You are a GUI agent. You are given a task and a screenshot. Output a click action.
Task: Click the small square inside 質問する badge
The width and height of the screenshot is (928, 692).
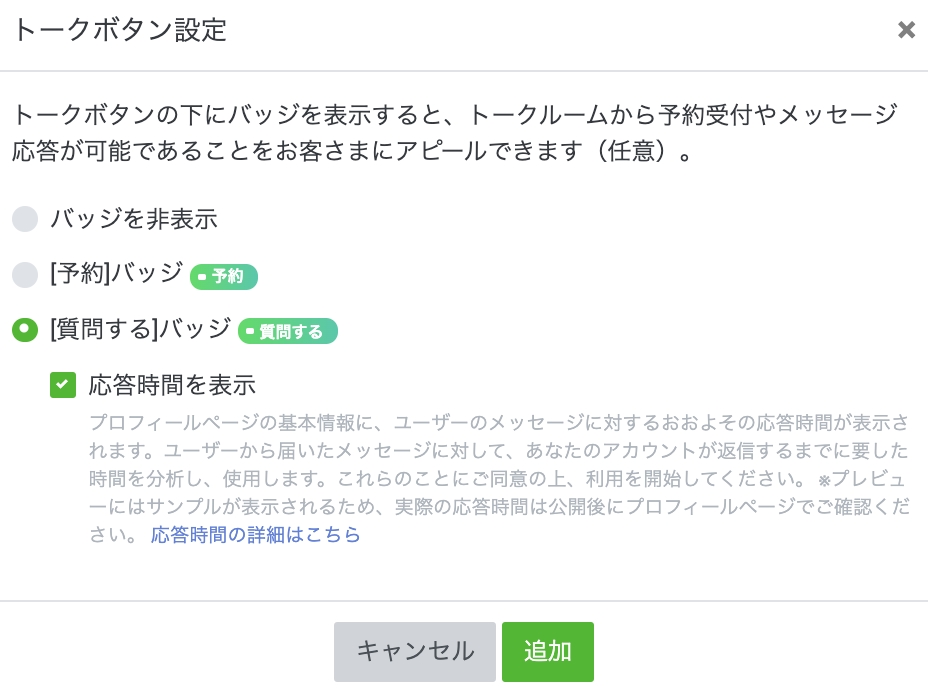[x=251, y=332]
